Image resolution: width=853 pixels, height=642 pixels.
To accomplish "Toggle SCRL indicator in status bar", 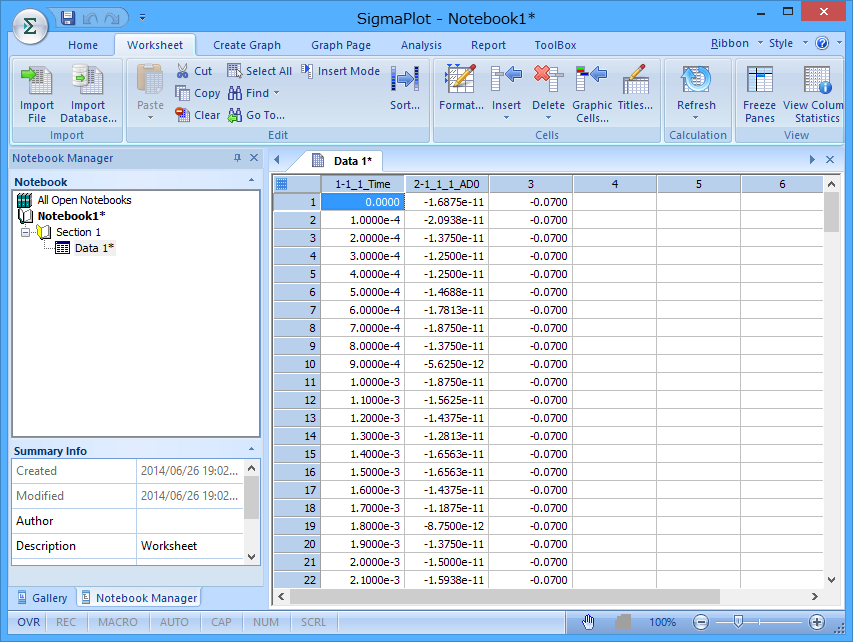I will [313, 622].
